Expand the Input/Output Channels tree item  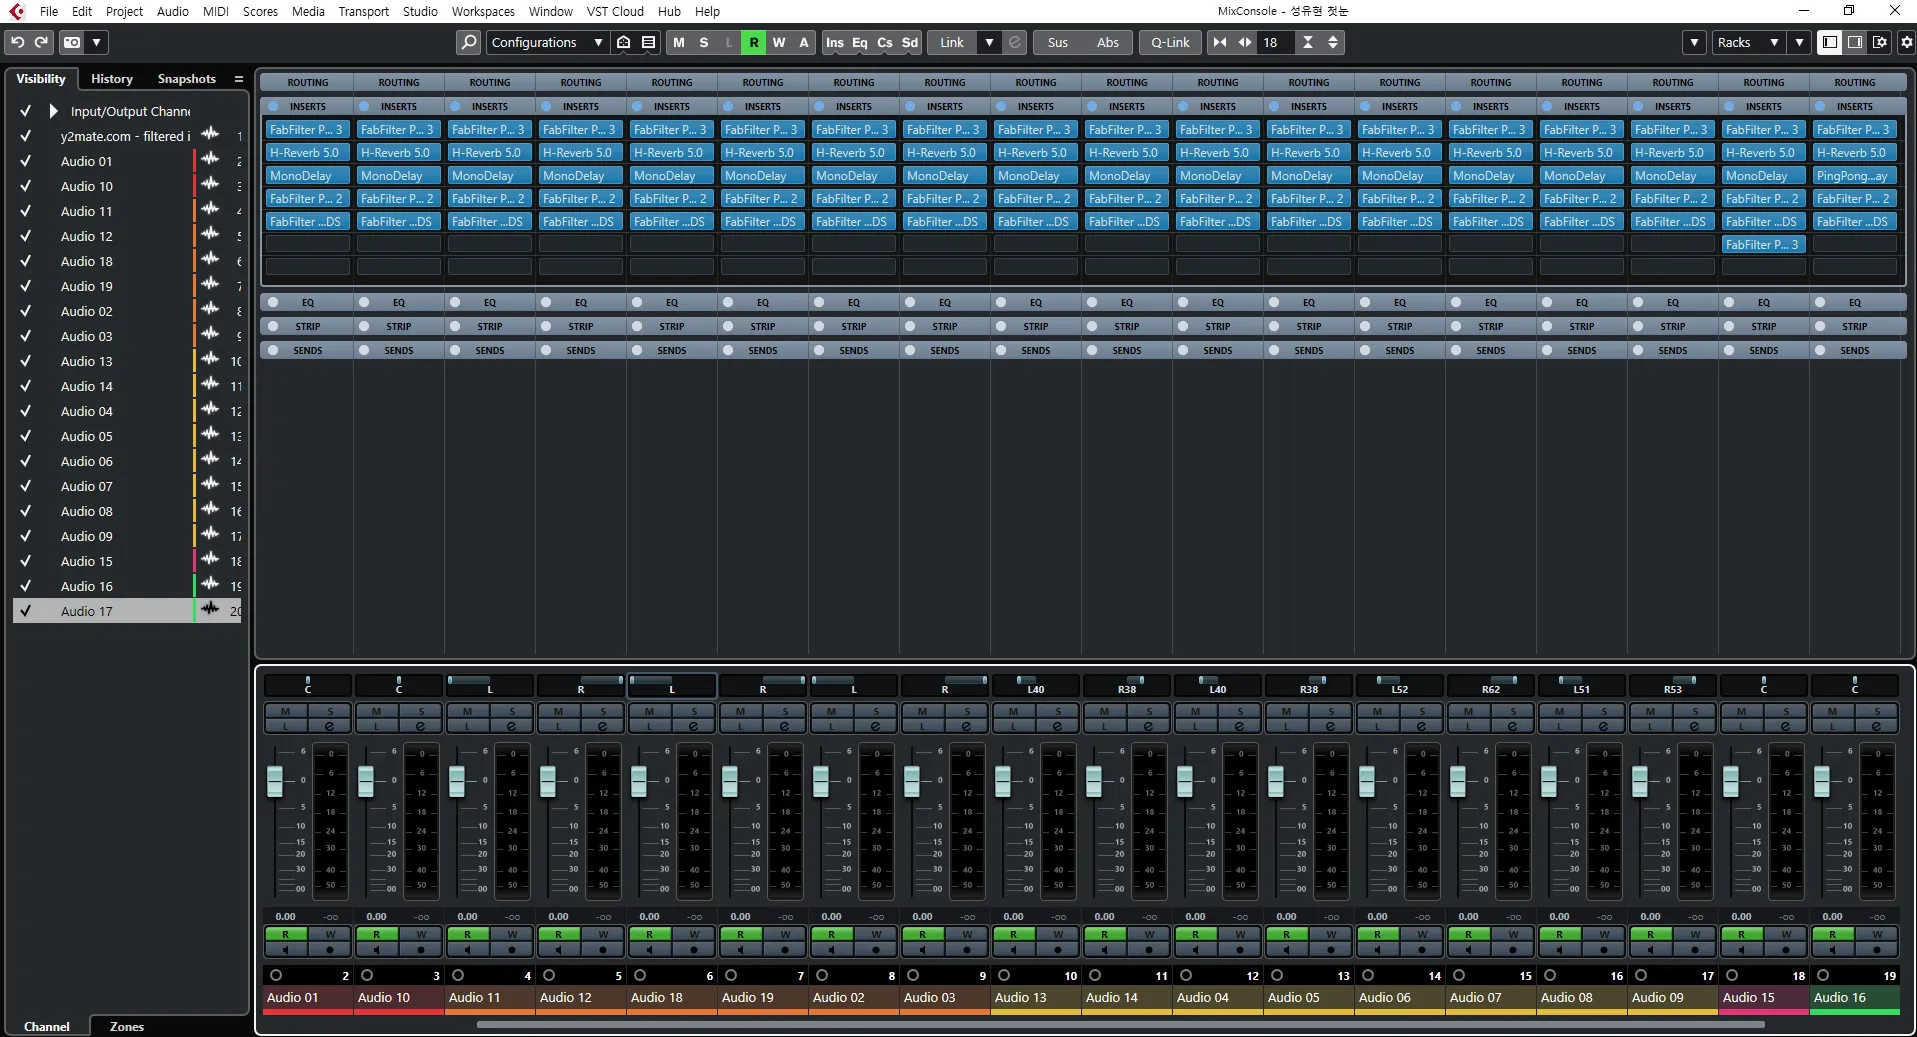54,111
